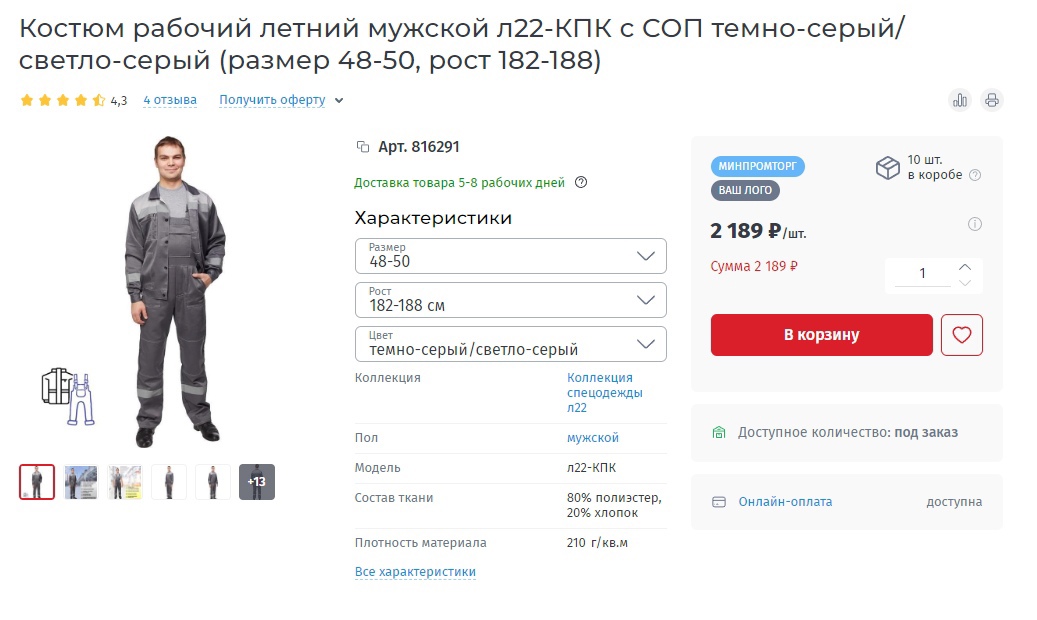Open the Все характеристики link

[x=415, y=572]
